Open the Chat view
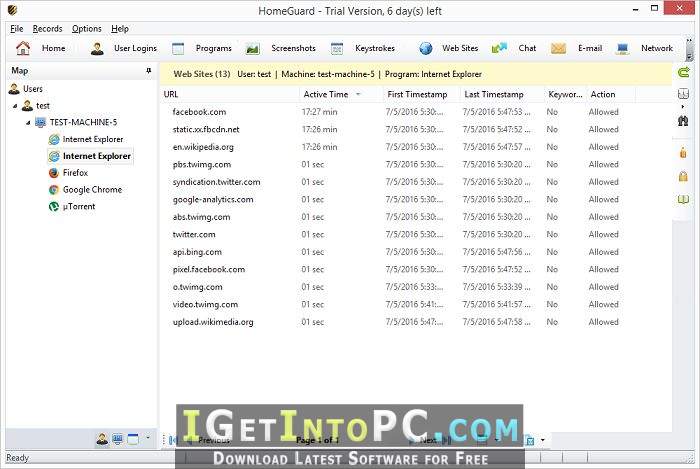Screen dimensions: 700x469 click(514, 48)
